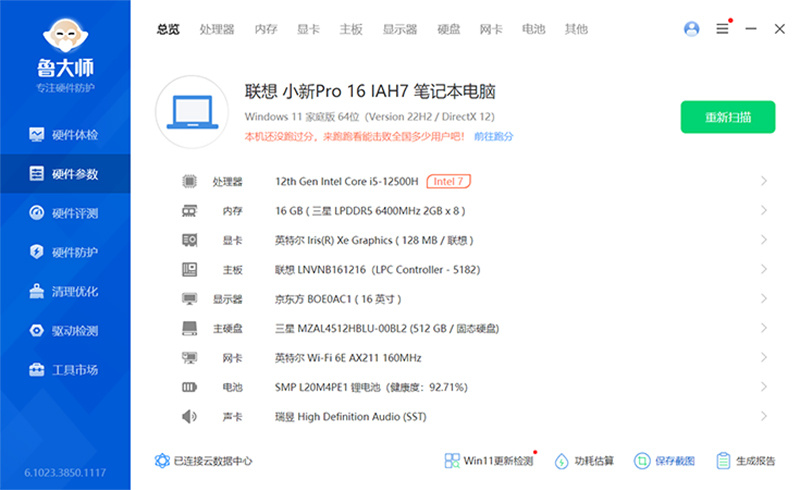The width and height of the screenshot is (800, 490).
Task: Select the 12th Gen Intel Core i5-12500H text
Action: click(x=346, y=181)
